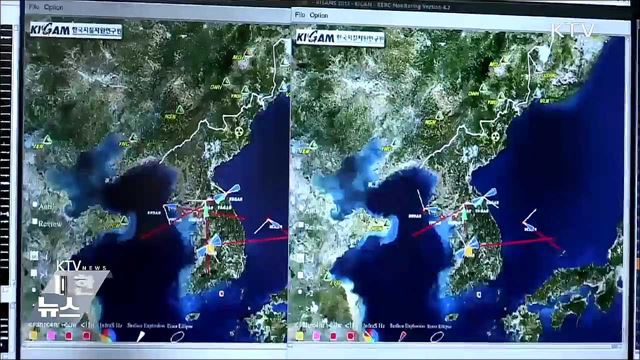640x360 pixels.
Task: Click the KIGAM logo in the right window
Action: coord(340,38)
